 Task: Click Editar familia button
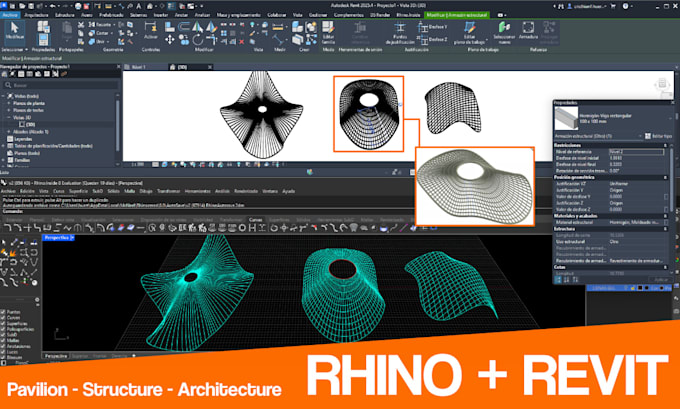tap(328, 31)
